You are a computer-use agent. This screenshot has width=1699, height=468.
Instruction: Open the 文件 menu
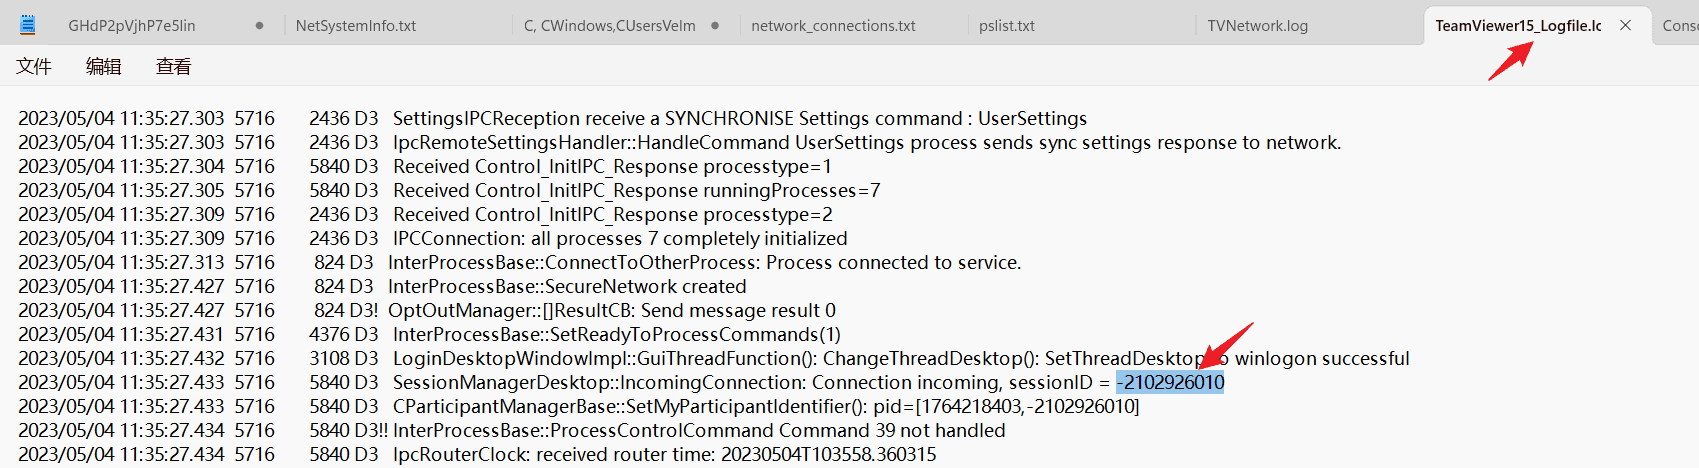tap(34, 67)
